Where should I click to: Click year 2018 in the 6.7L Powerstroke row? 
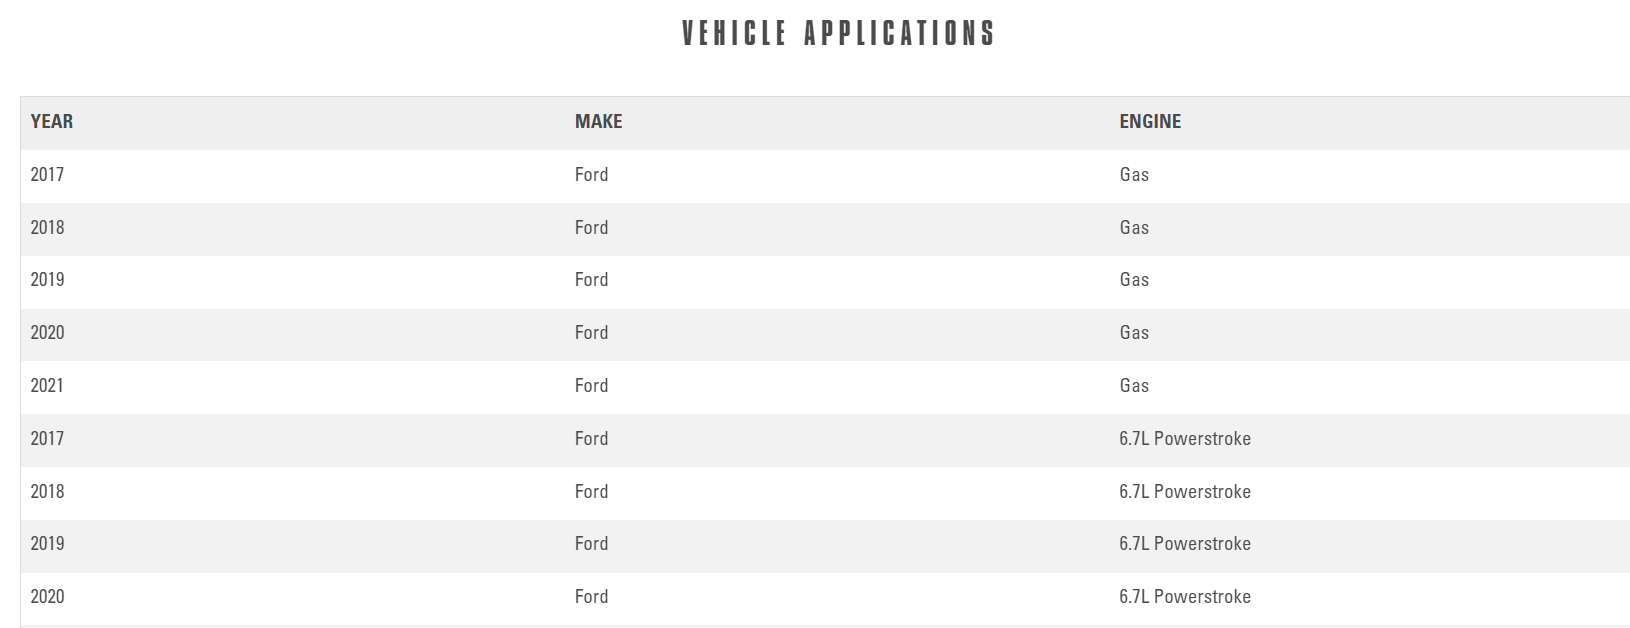pos(47,492)
